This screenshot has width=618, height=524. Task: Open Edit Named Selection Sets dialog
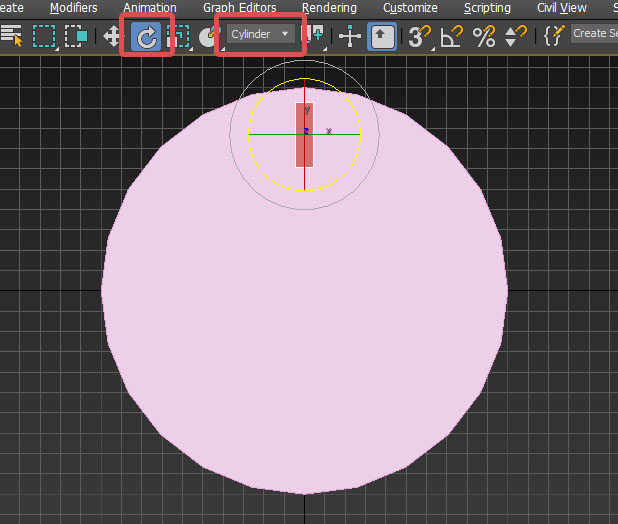(554, 35)
